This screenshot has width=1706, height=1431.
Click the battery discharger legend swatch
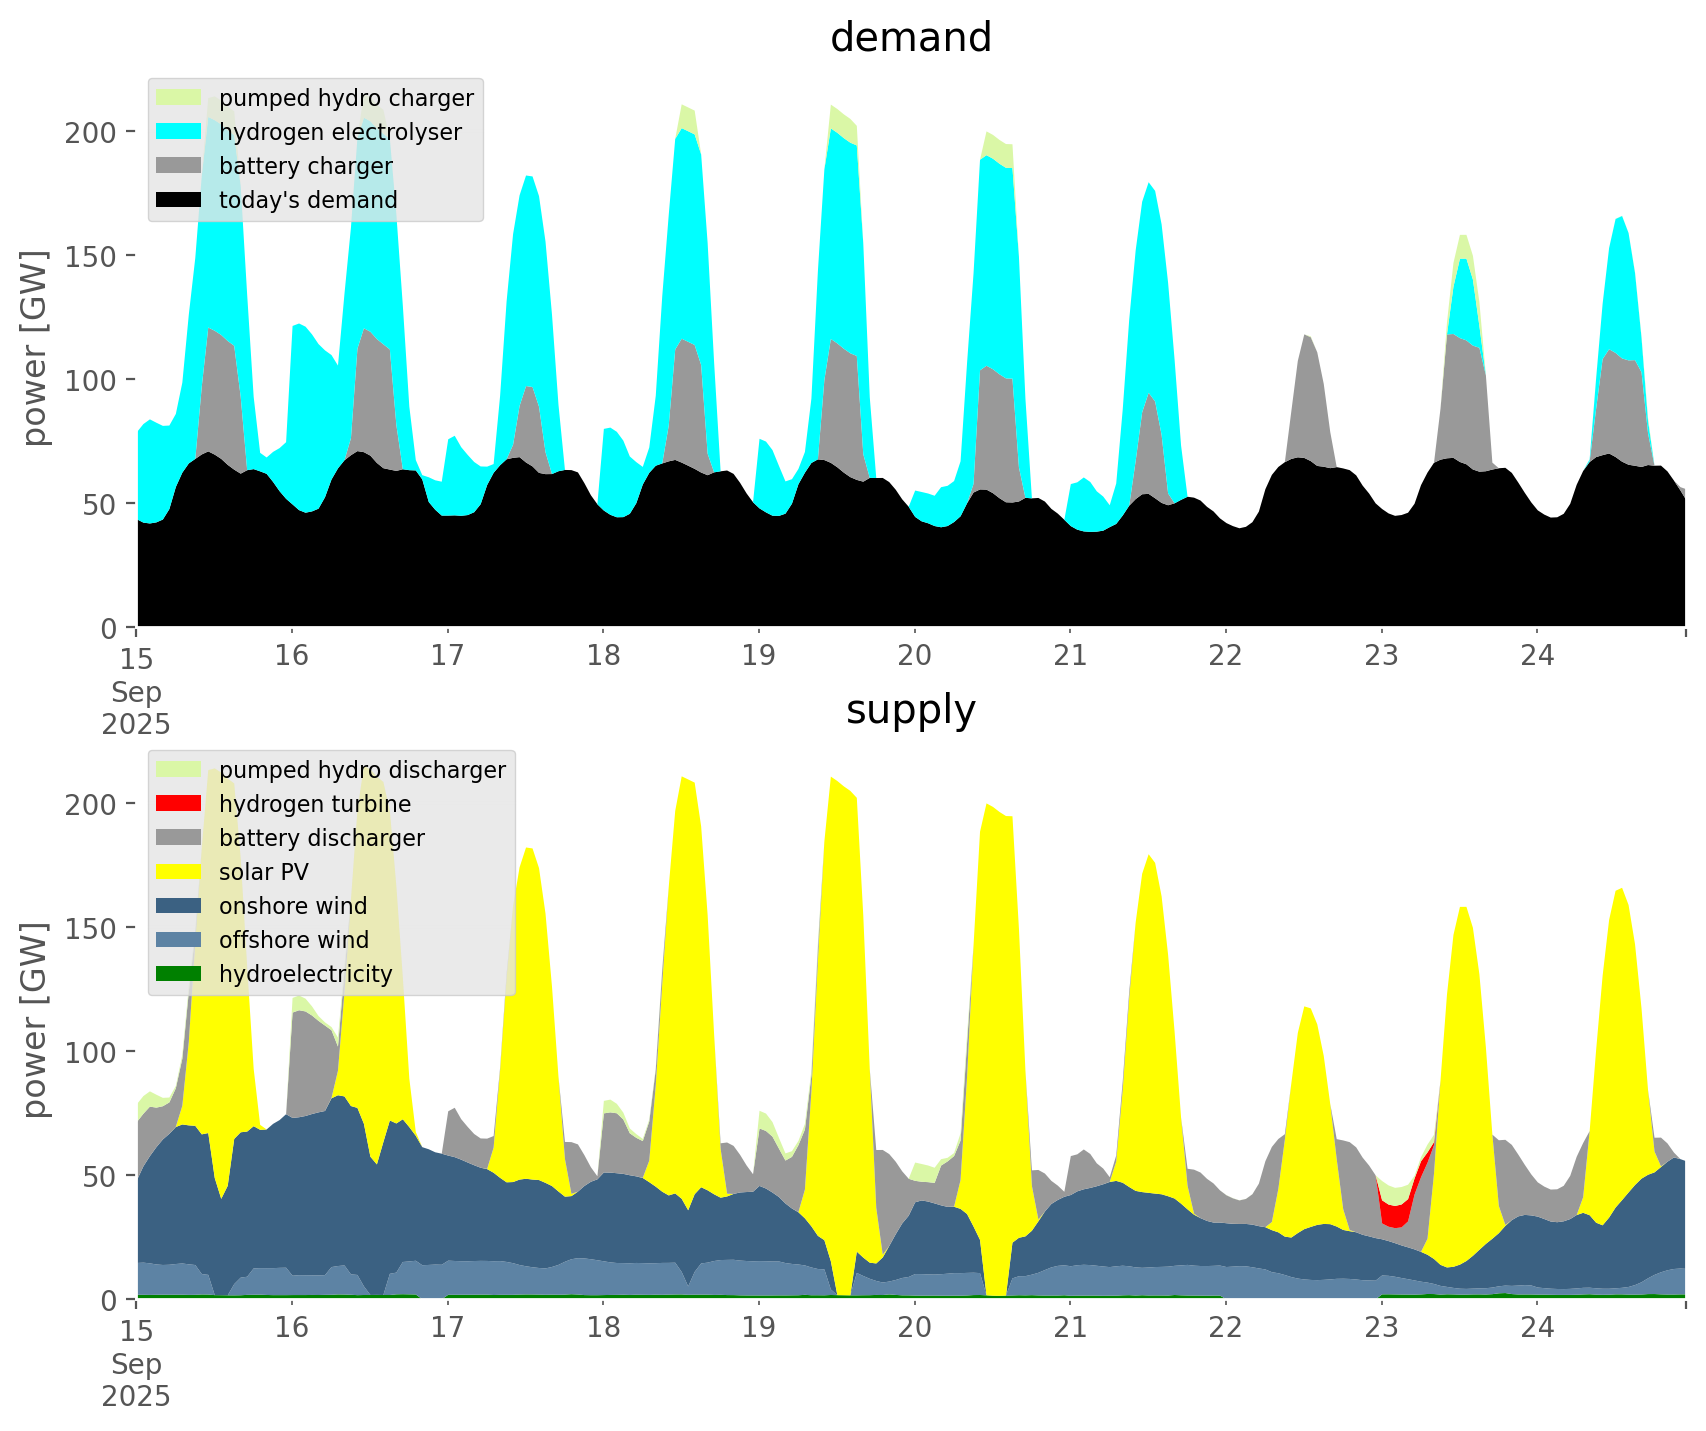point(179,838)
